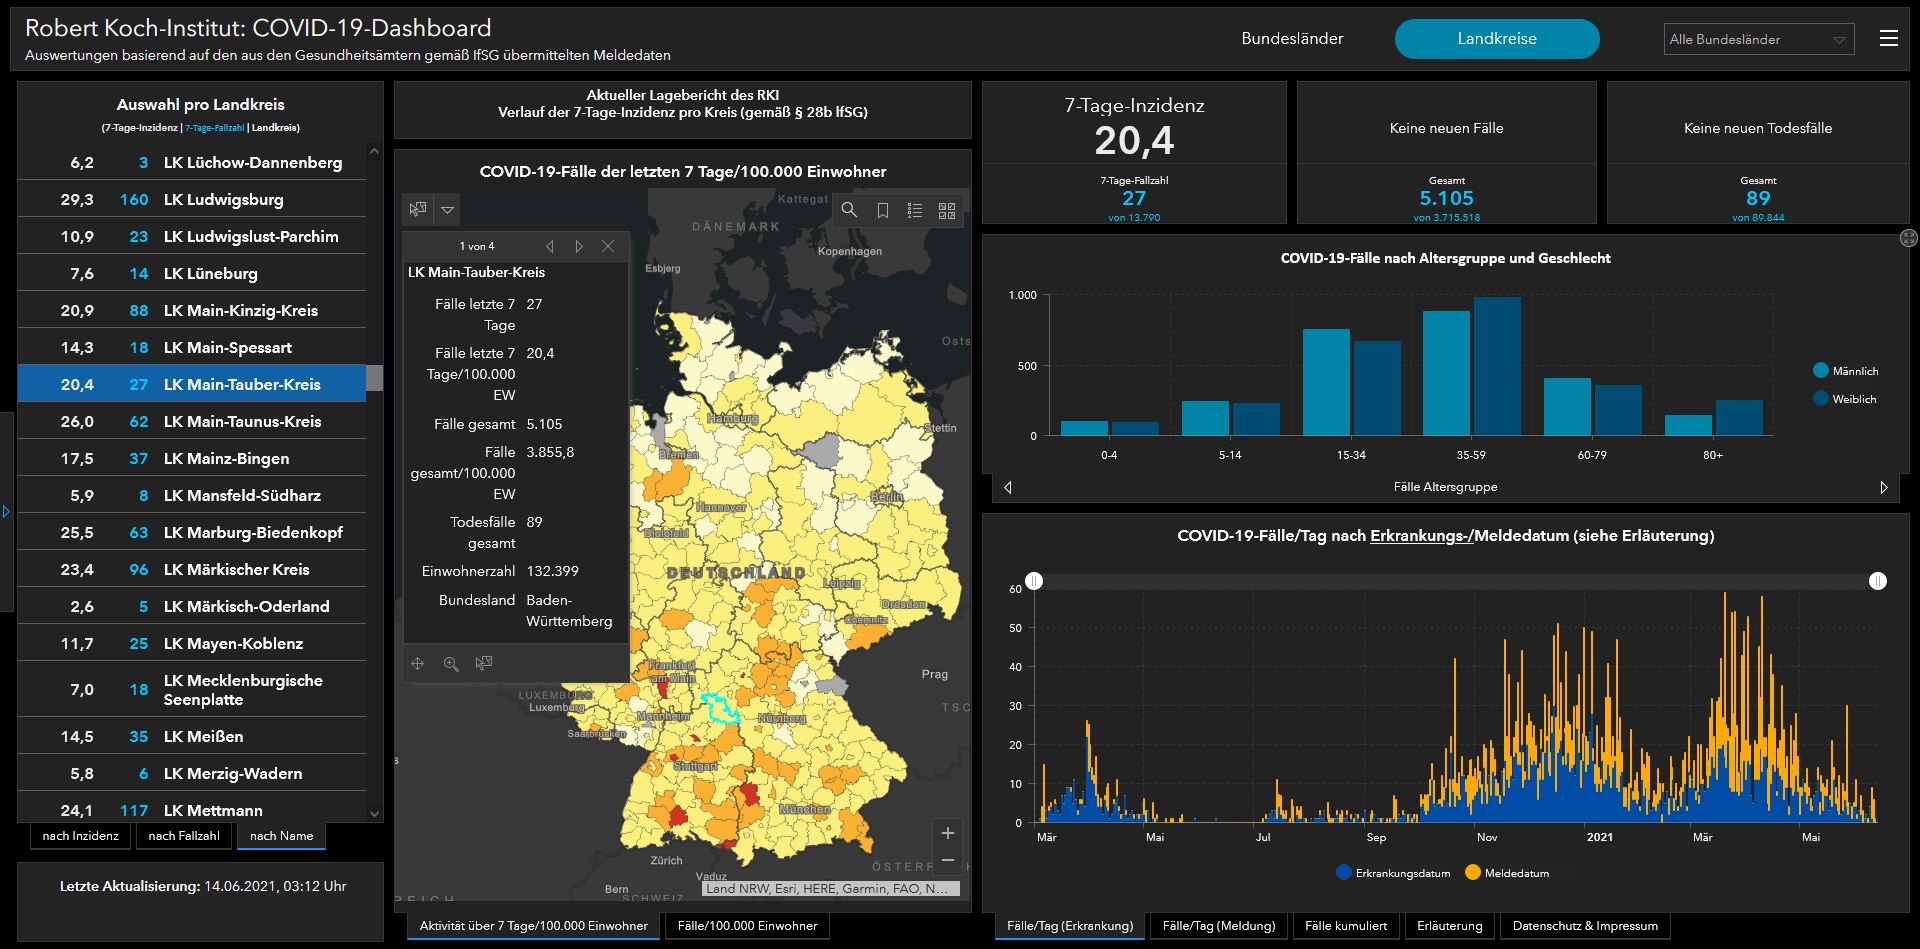
Task: Switch view to Bundesländer
Action: pyautogui.click(x=1292, y=39)
